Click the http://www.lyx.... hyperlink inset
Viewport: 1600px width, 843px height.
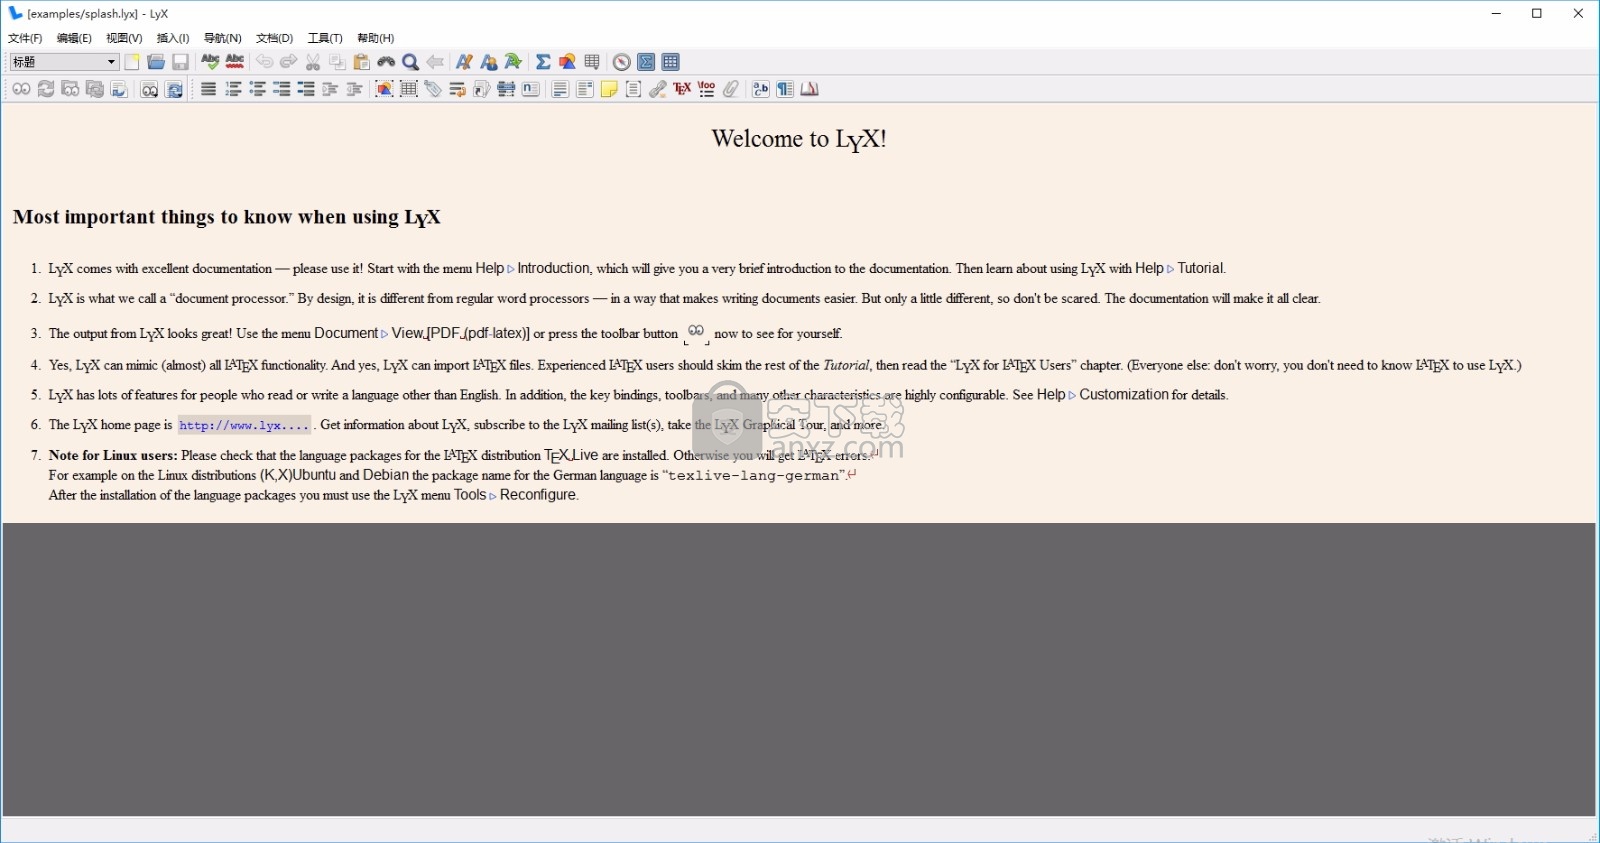click(244, 425)
